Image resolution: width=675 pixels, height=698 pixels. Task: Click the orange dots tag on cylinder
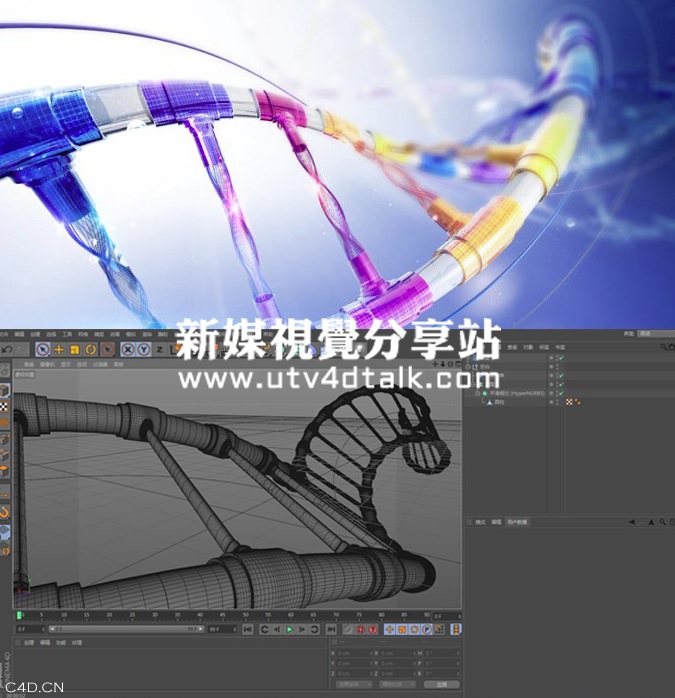[577, 402]
